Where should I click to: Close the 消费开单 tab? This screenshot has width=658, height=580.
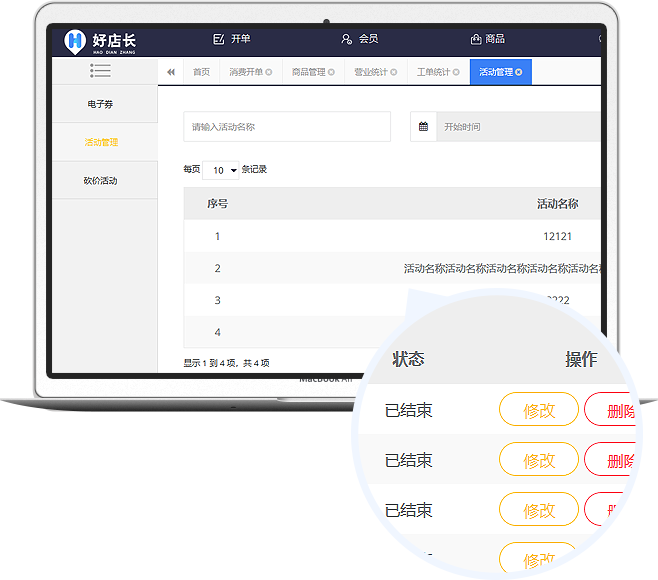click(x=268, y=72)
